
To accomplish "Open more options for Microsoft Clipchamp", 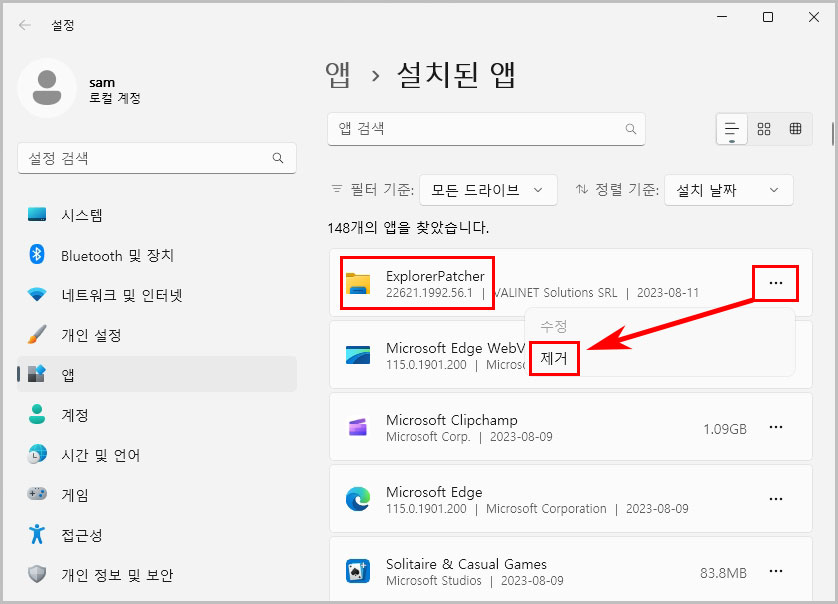I will coord(776,427).
